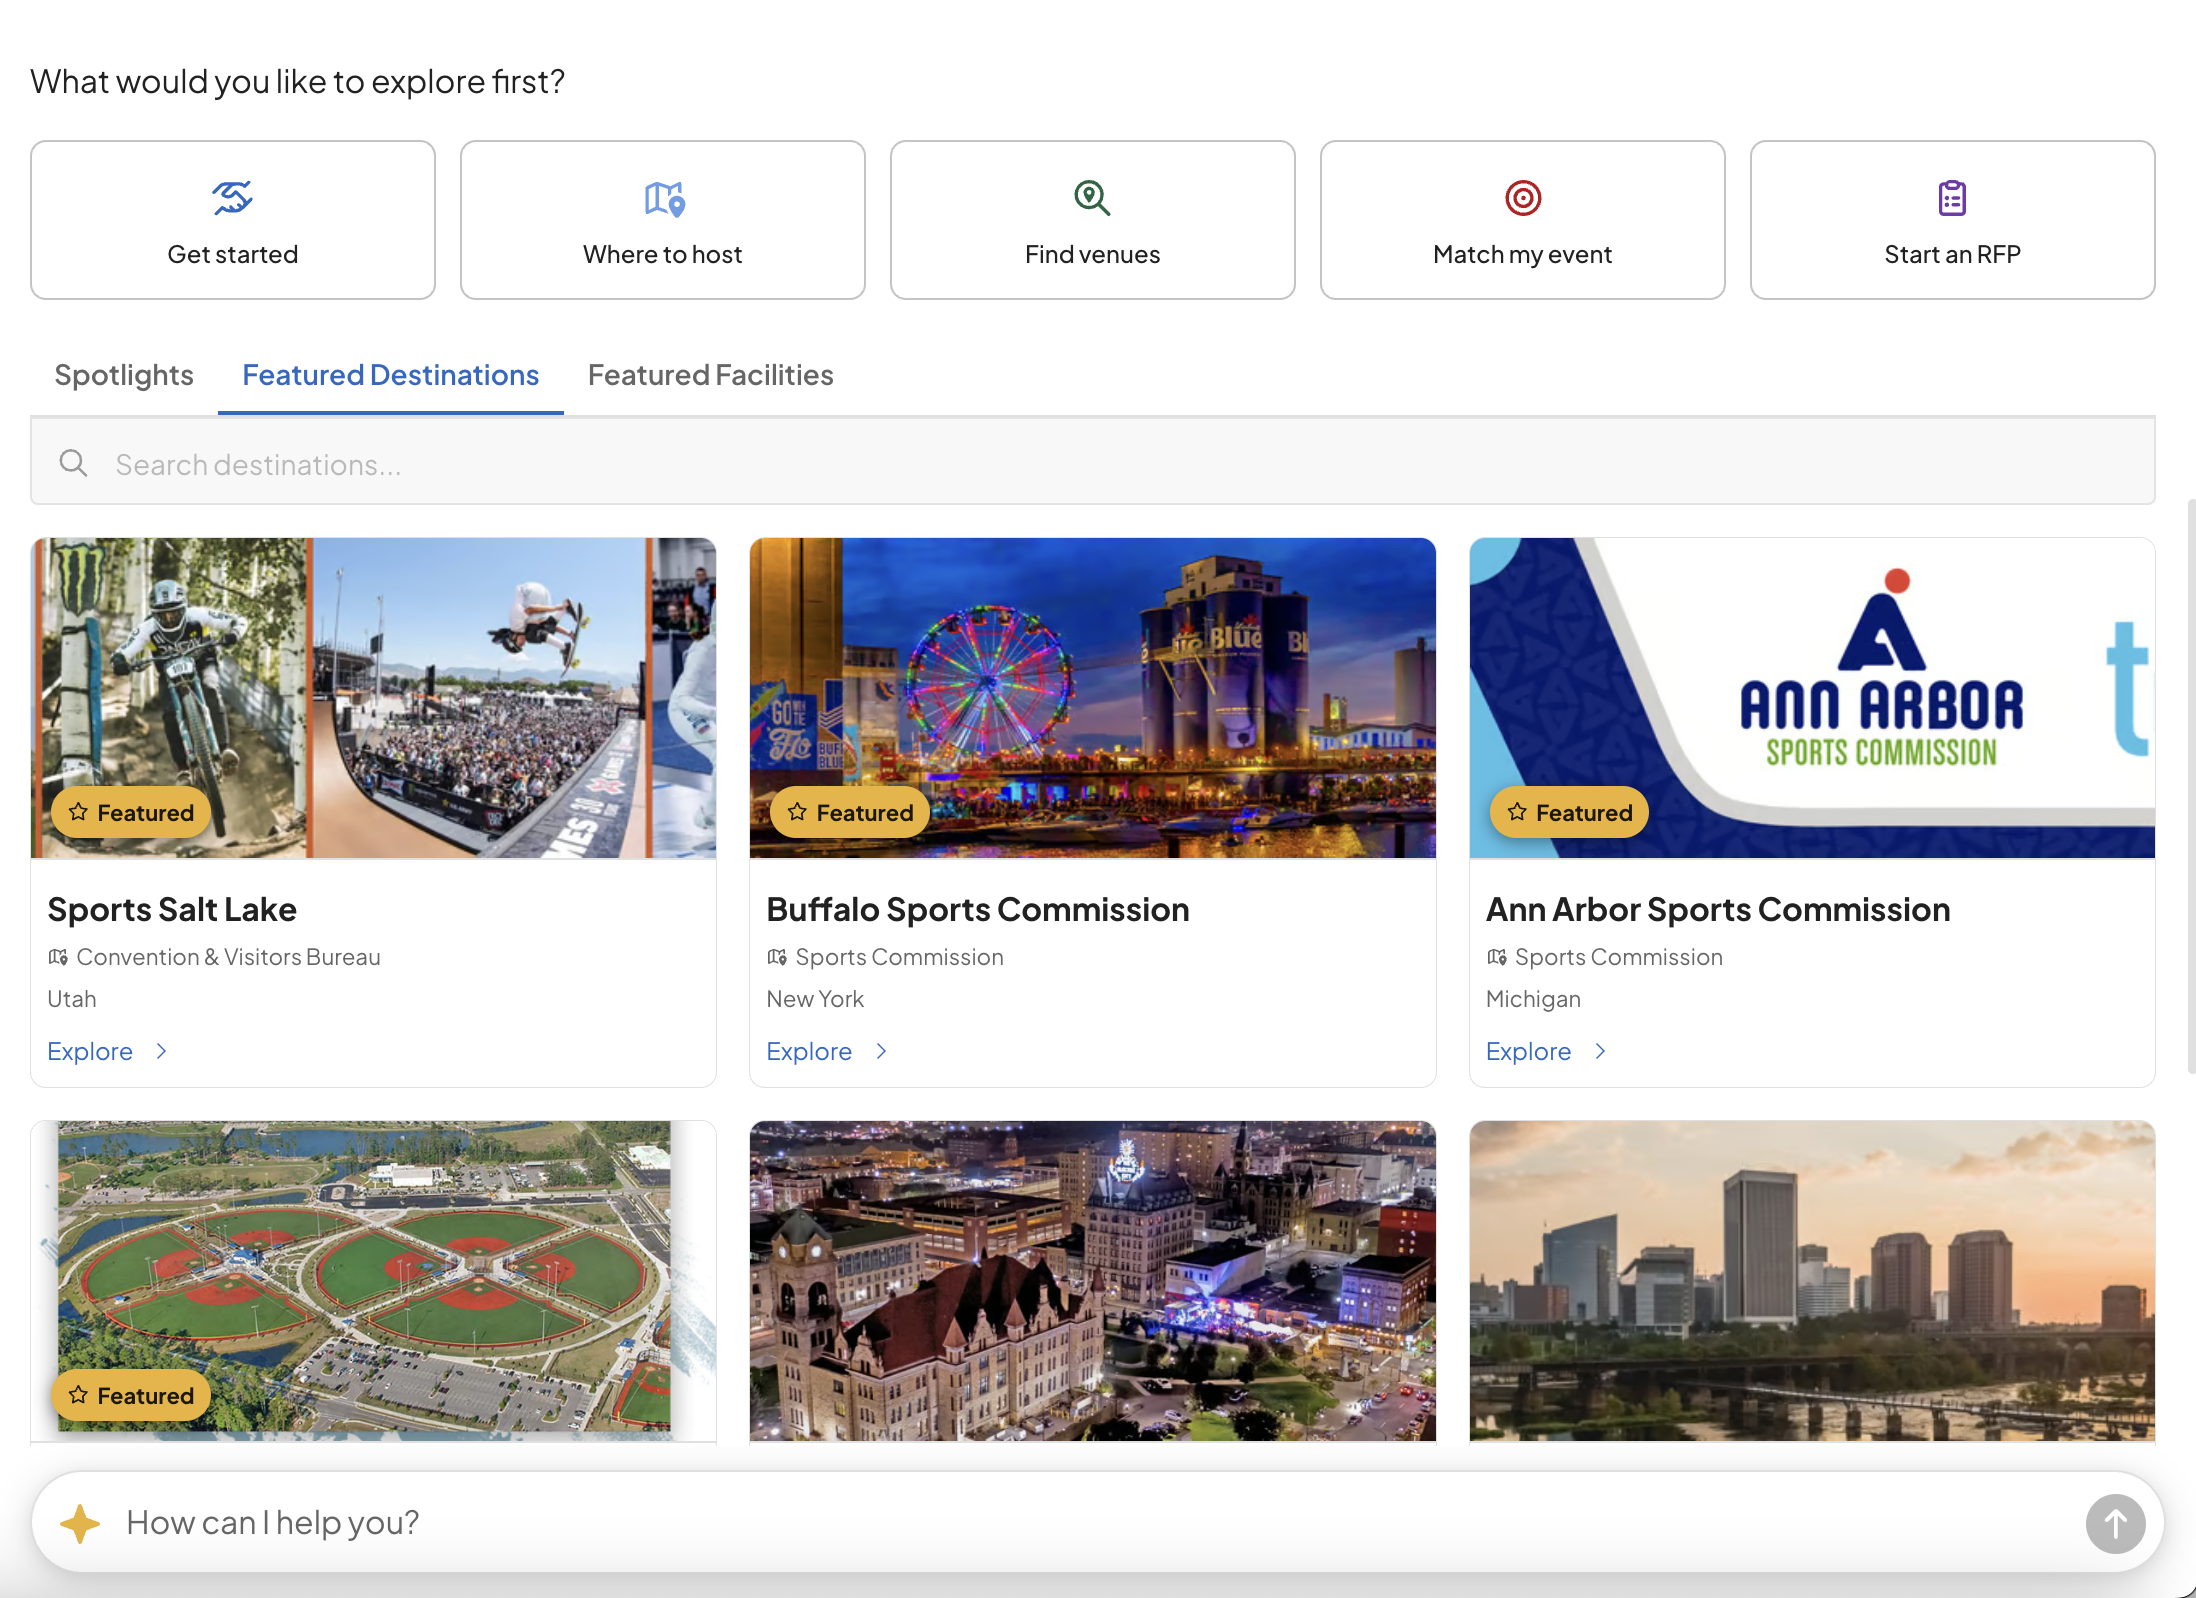This screenshot has width=2196, height=1598.
Task: Click chevron next to Ann Arbor Explore
Action: click(1600, 1051)
